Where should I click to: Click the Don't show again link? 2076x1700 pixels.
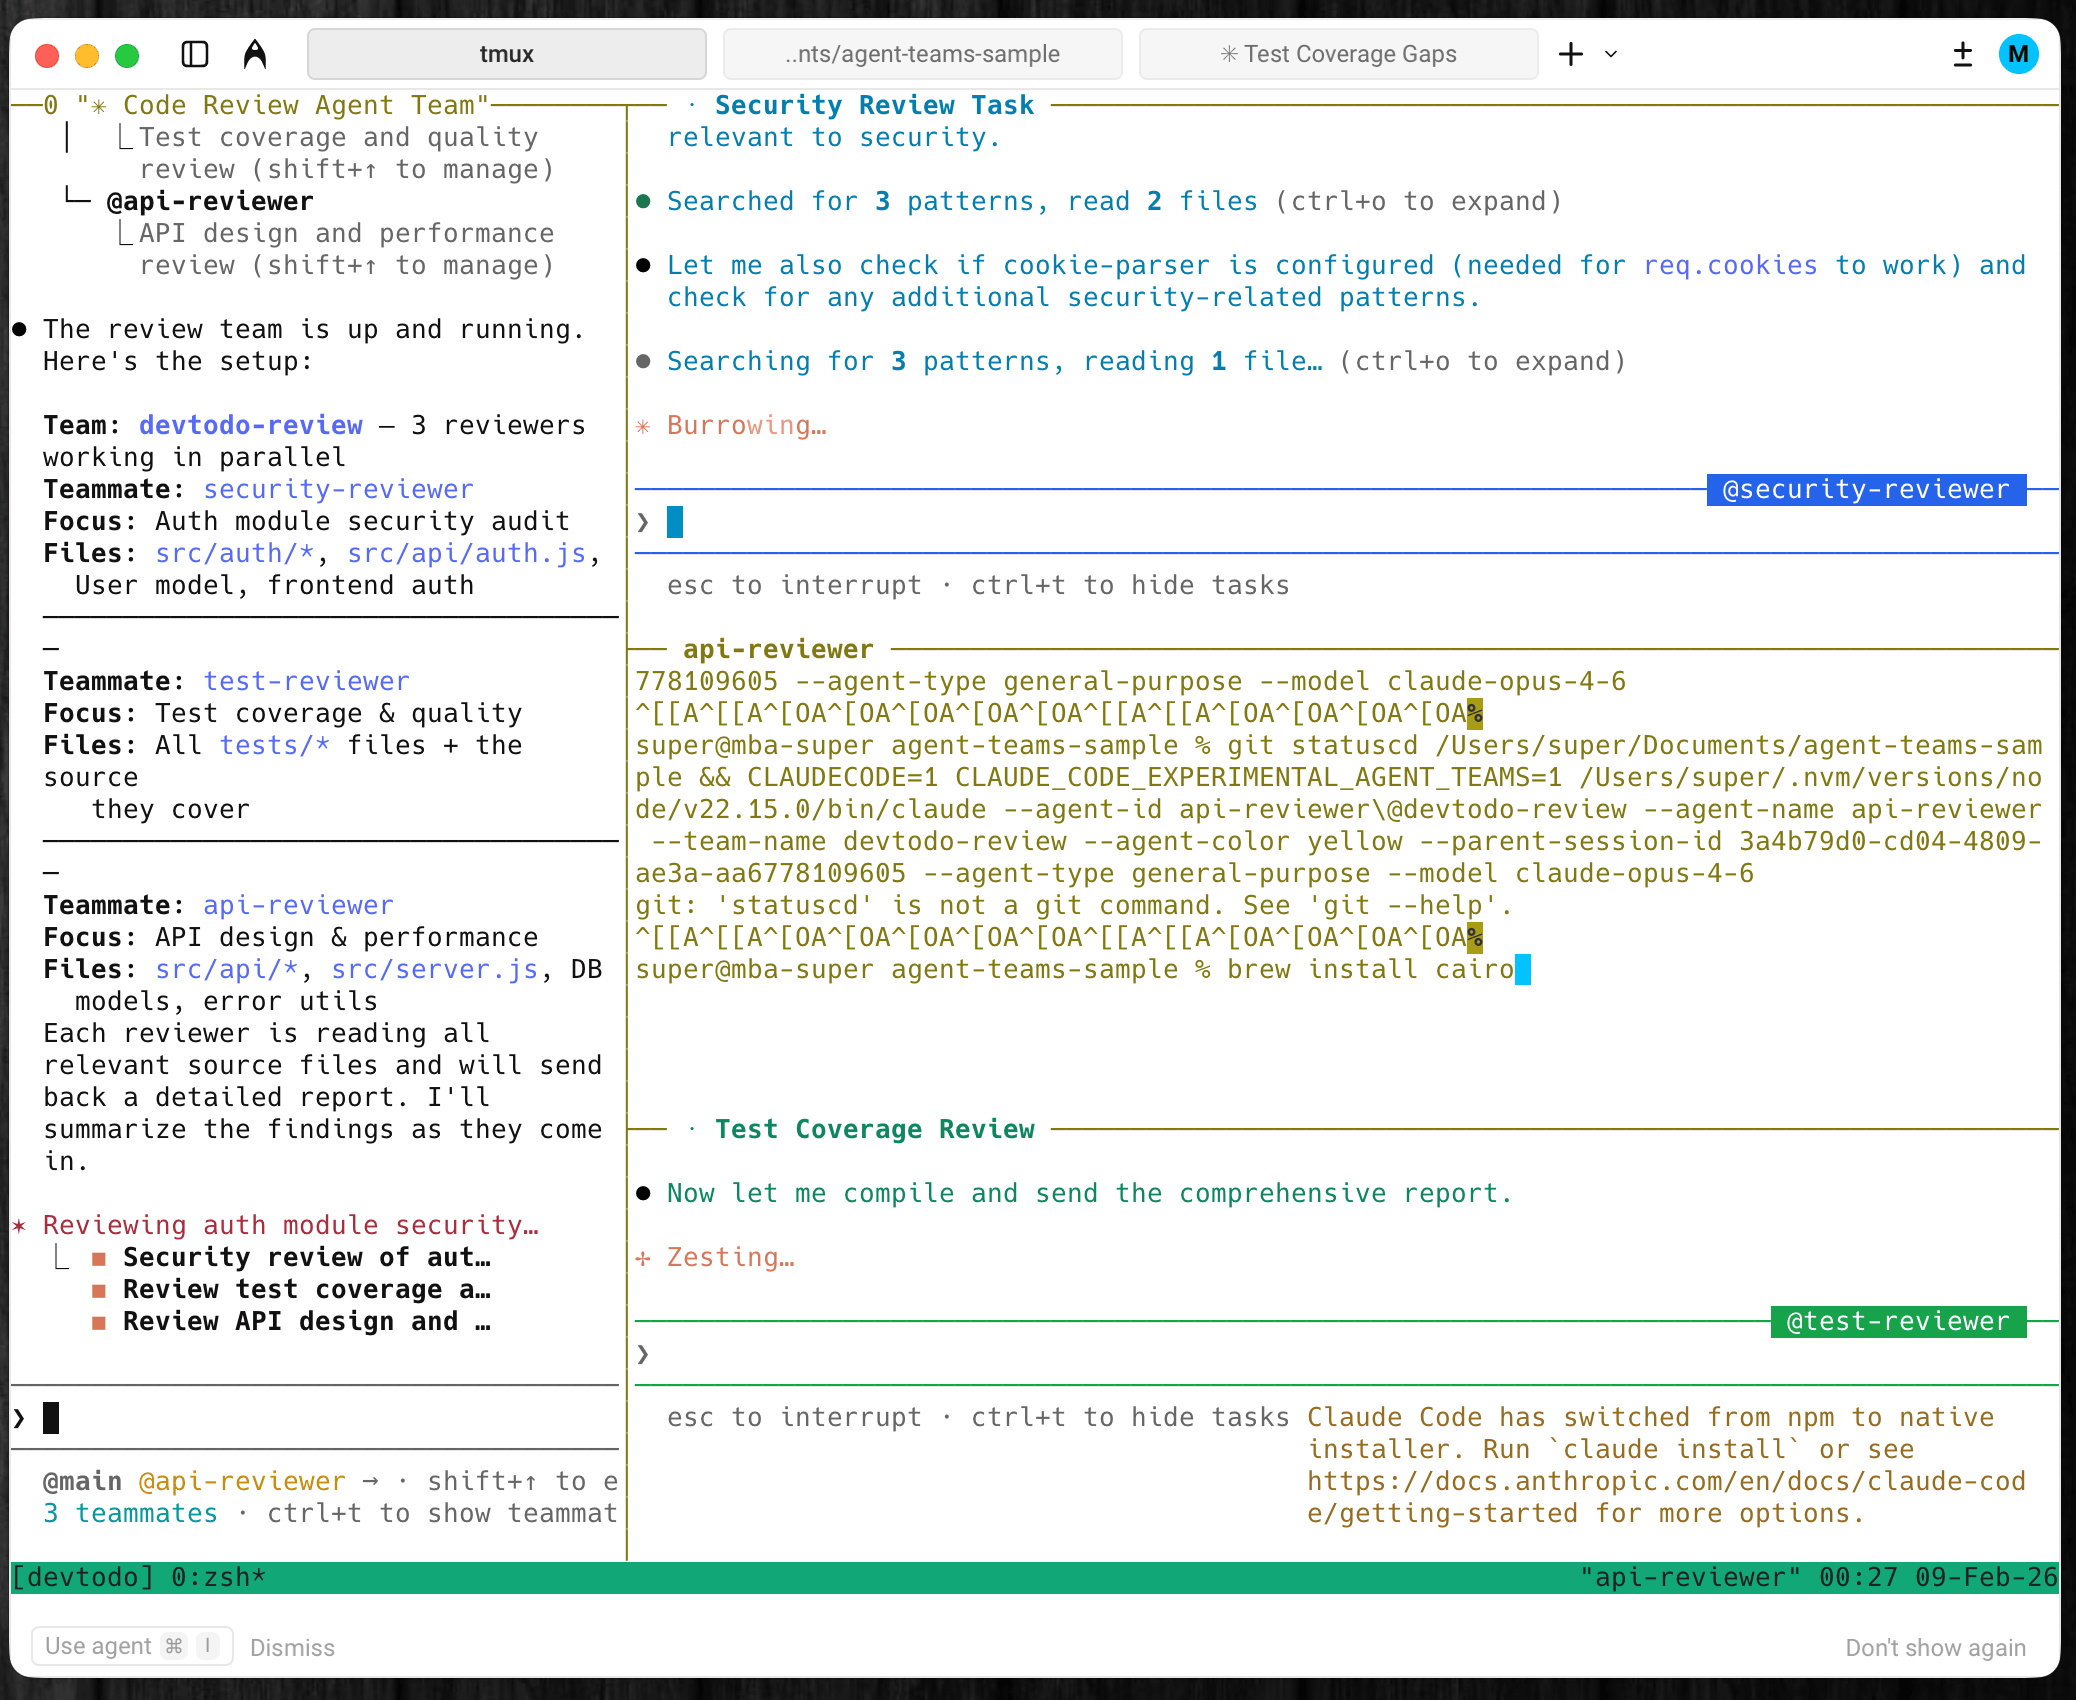click(x=1935, y=1647)
